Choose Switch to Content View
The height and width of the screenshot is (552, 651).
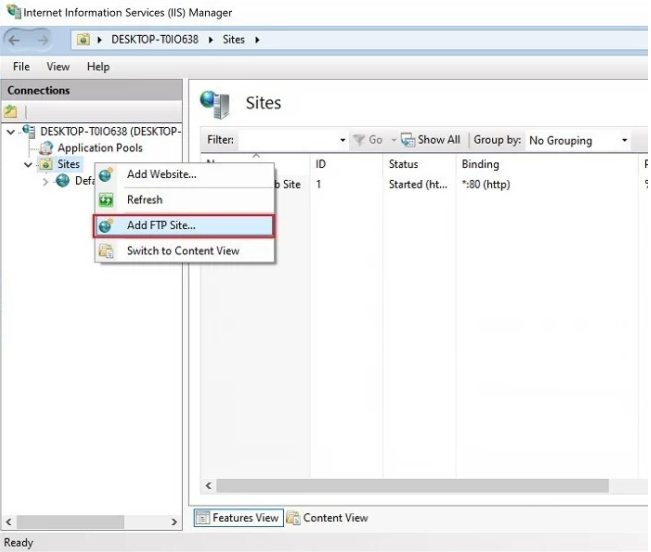pyautogui.click(x=184, y=251)
